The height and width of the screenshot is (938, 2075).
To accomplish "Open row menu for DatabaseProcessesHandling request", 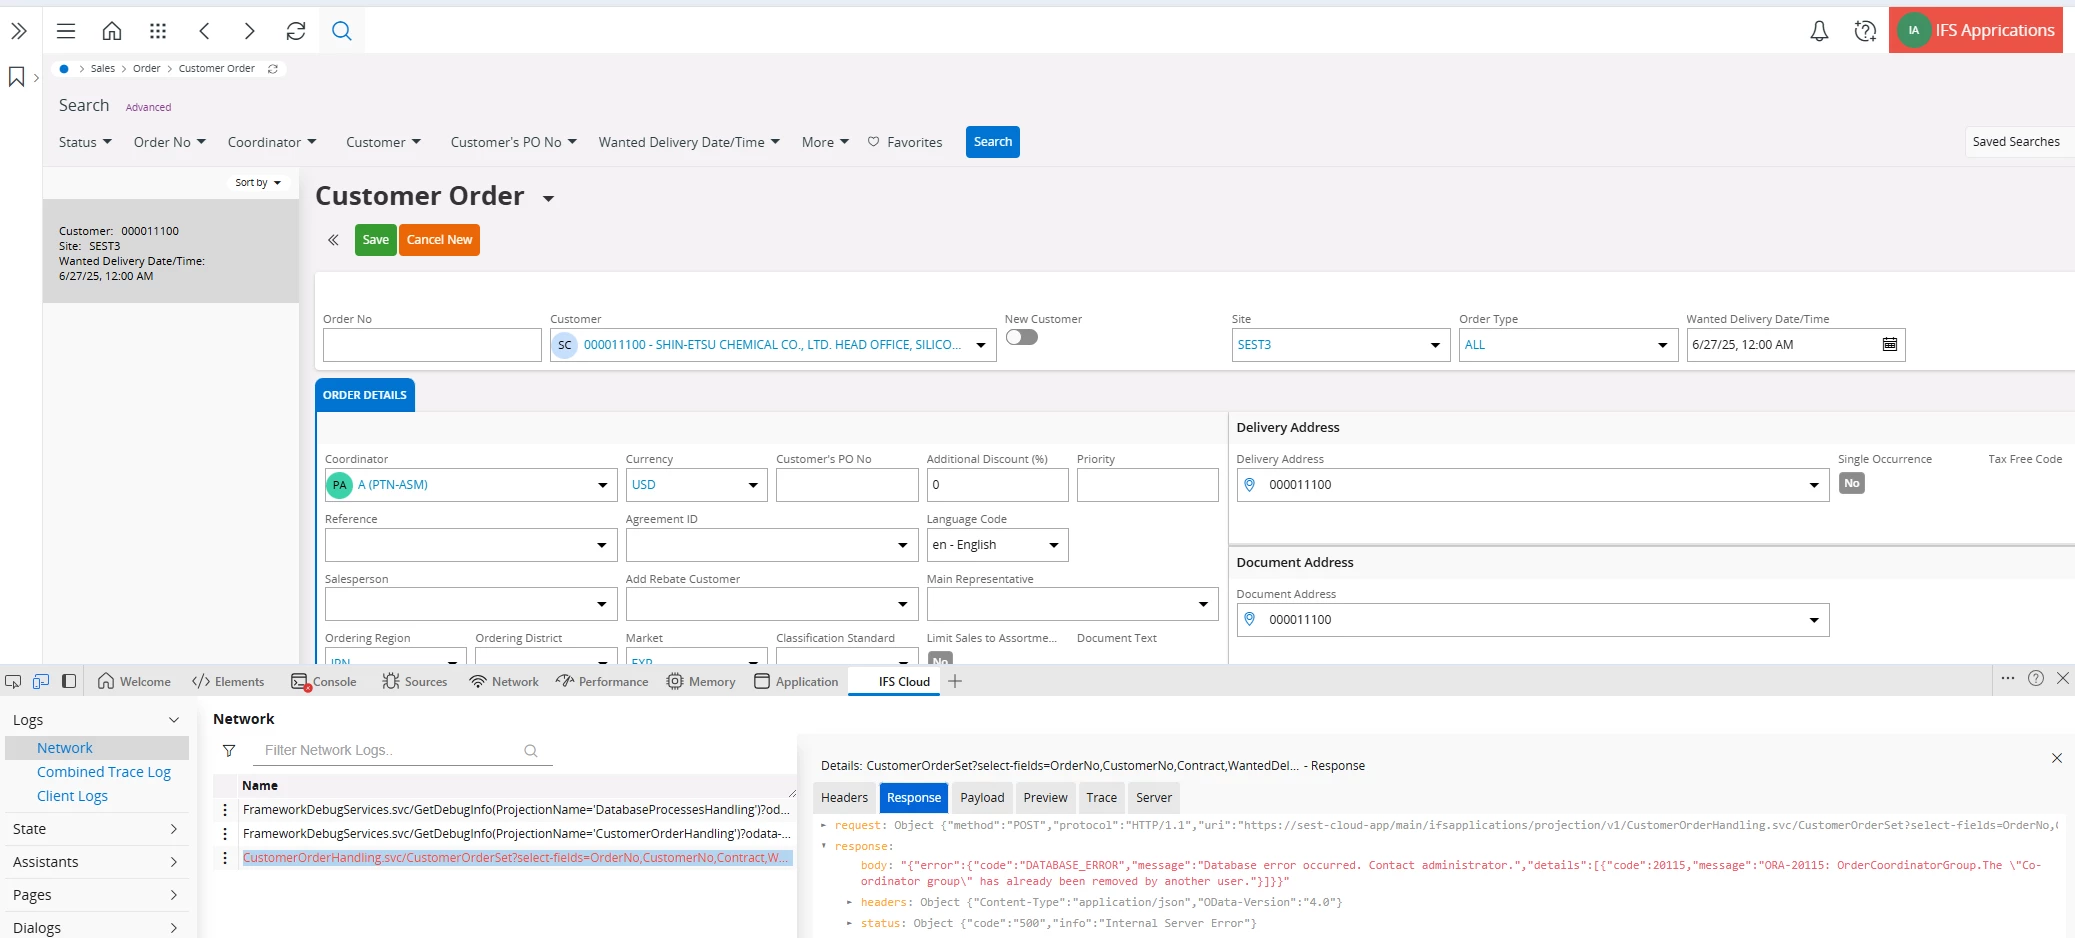I will point(225,810).
